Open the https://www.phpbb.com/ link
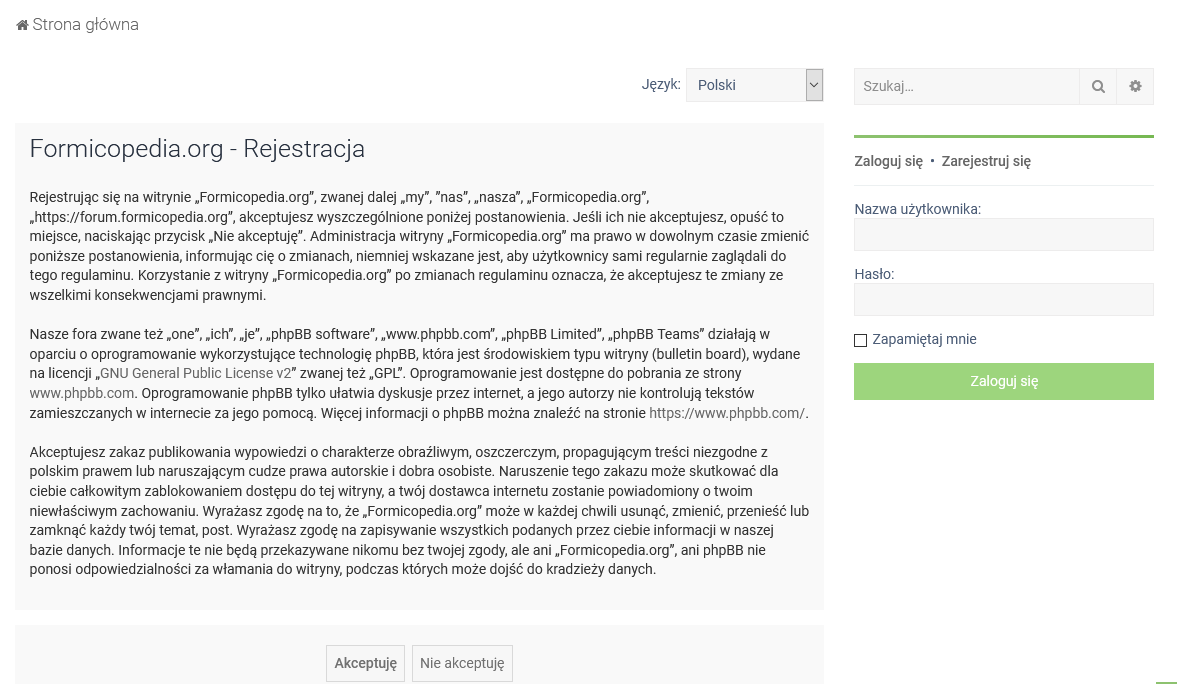 pyautogui.click(x=726, y=413)
